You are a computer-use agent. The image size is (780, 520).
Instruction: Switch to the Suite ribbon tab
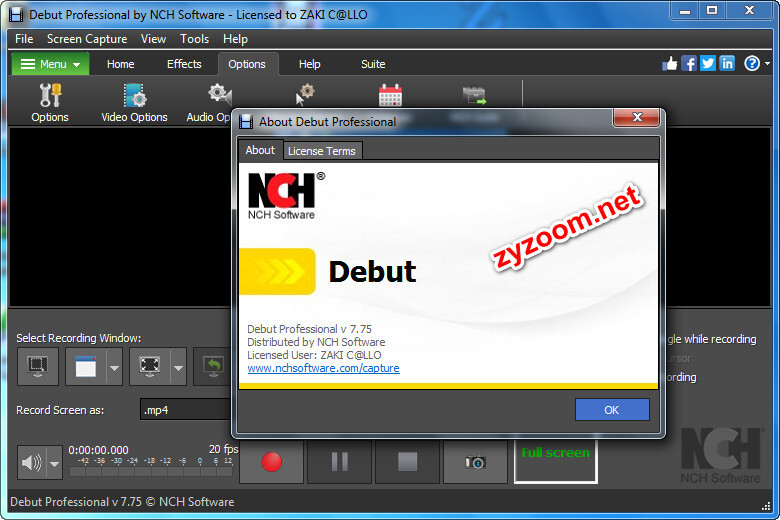pos(373,64)
